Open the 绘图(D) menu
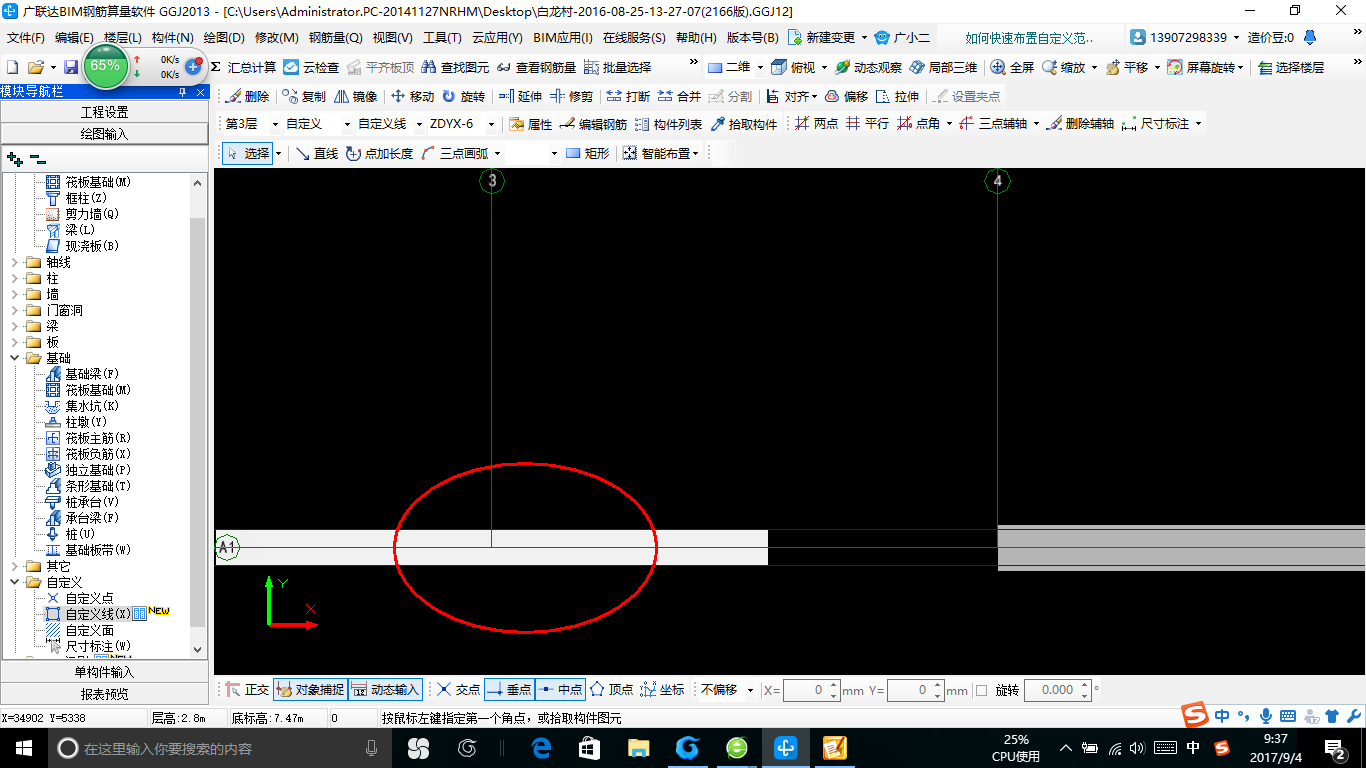1366x768 pixels. [224, 38]
